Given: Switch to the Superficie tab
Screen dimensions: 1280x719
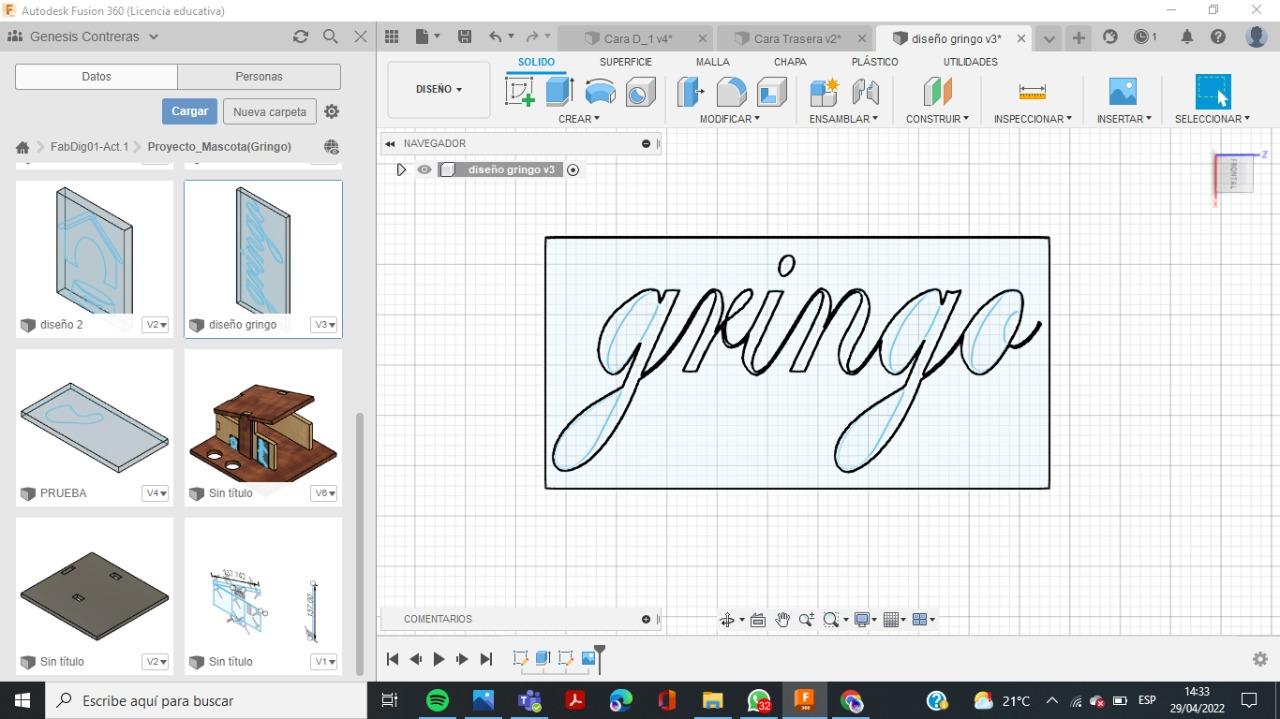Looking at the screenshot, I should (625, 62).
